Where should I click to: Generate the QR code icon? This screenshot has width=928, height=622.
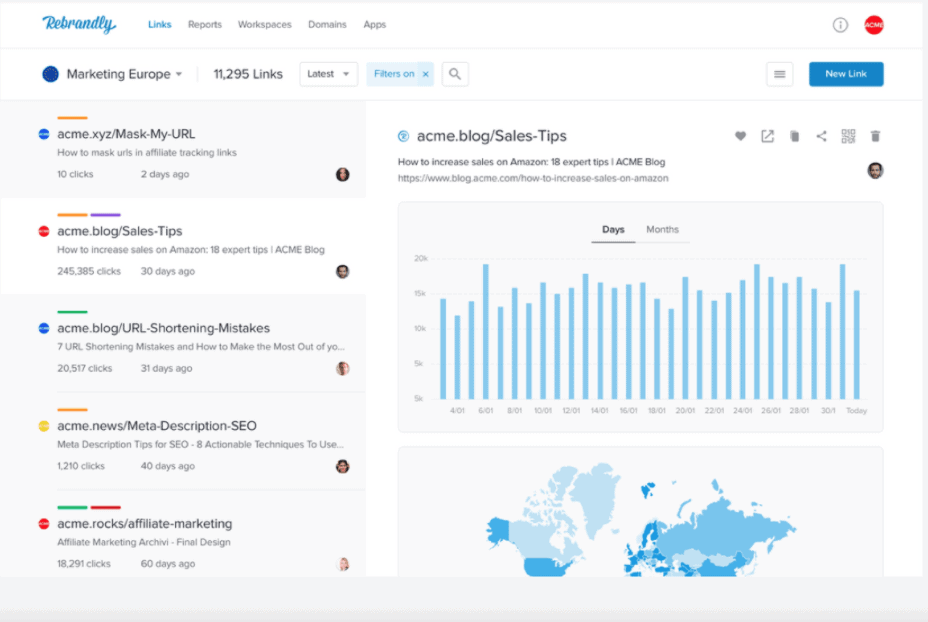[848, 136]
